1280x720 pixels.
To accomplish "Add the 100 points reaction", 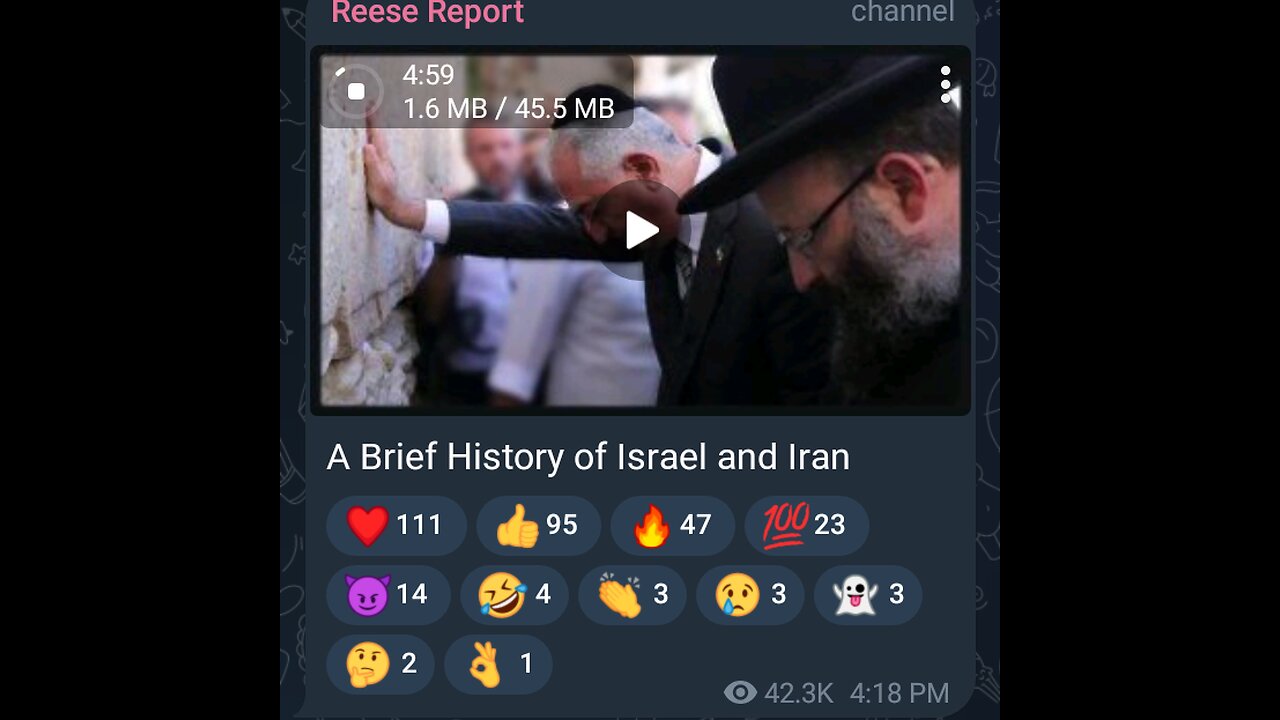I will point(806,525).
